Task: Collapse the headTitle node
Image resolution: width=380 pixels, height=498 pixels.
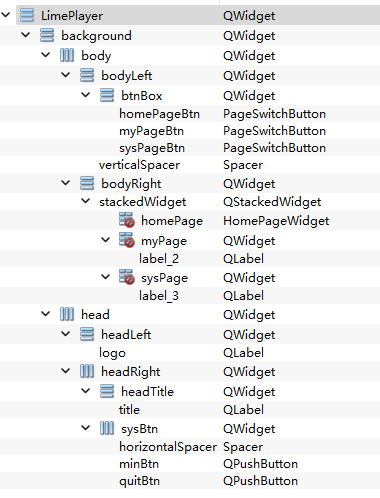Action: point(86,390)
